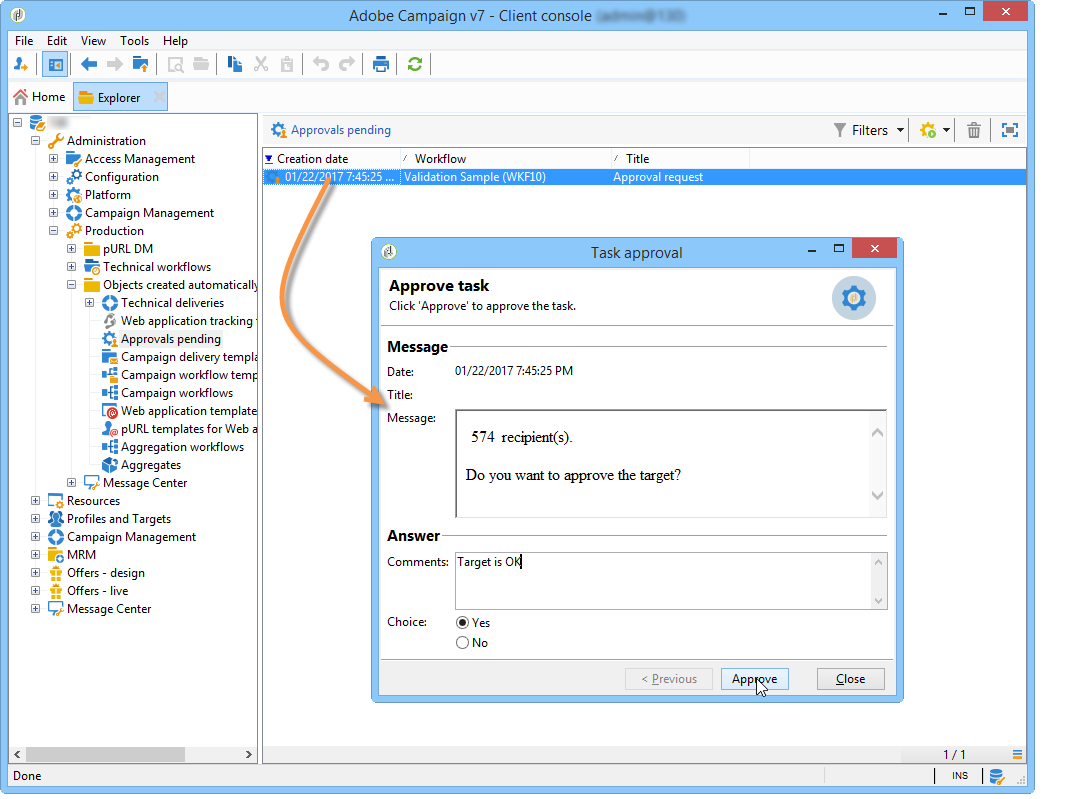This screenshot has height=799, width=1071.
Task: Click the copy icon in toolbar
Action: pyautogui.click(x=234, y=64)
